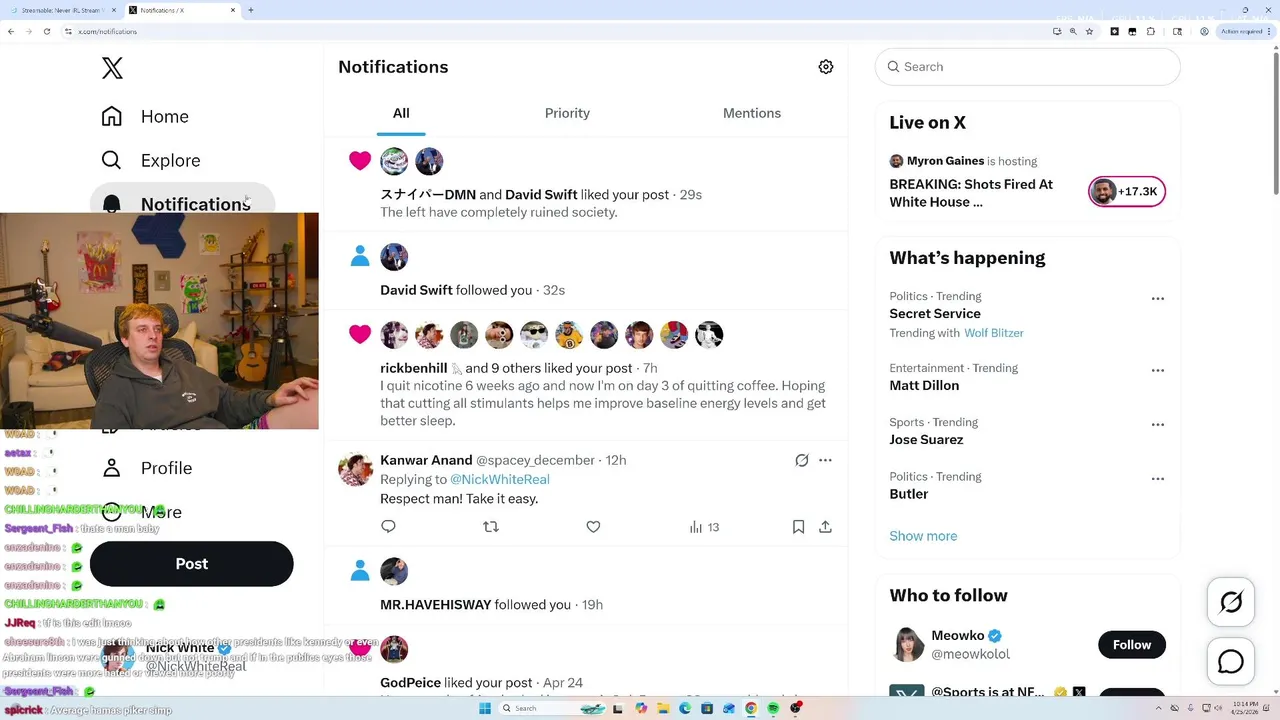Open the Secret Service trend
Viewport: 1280px width, 720px height.
pyautogui.click(x=935, y=314)
